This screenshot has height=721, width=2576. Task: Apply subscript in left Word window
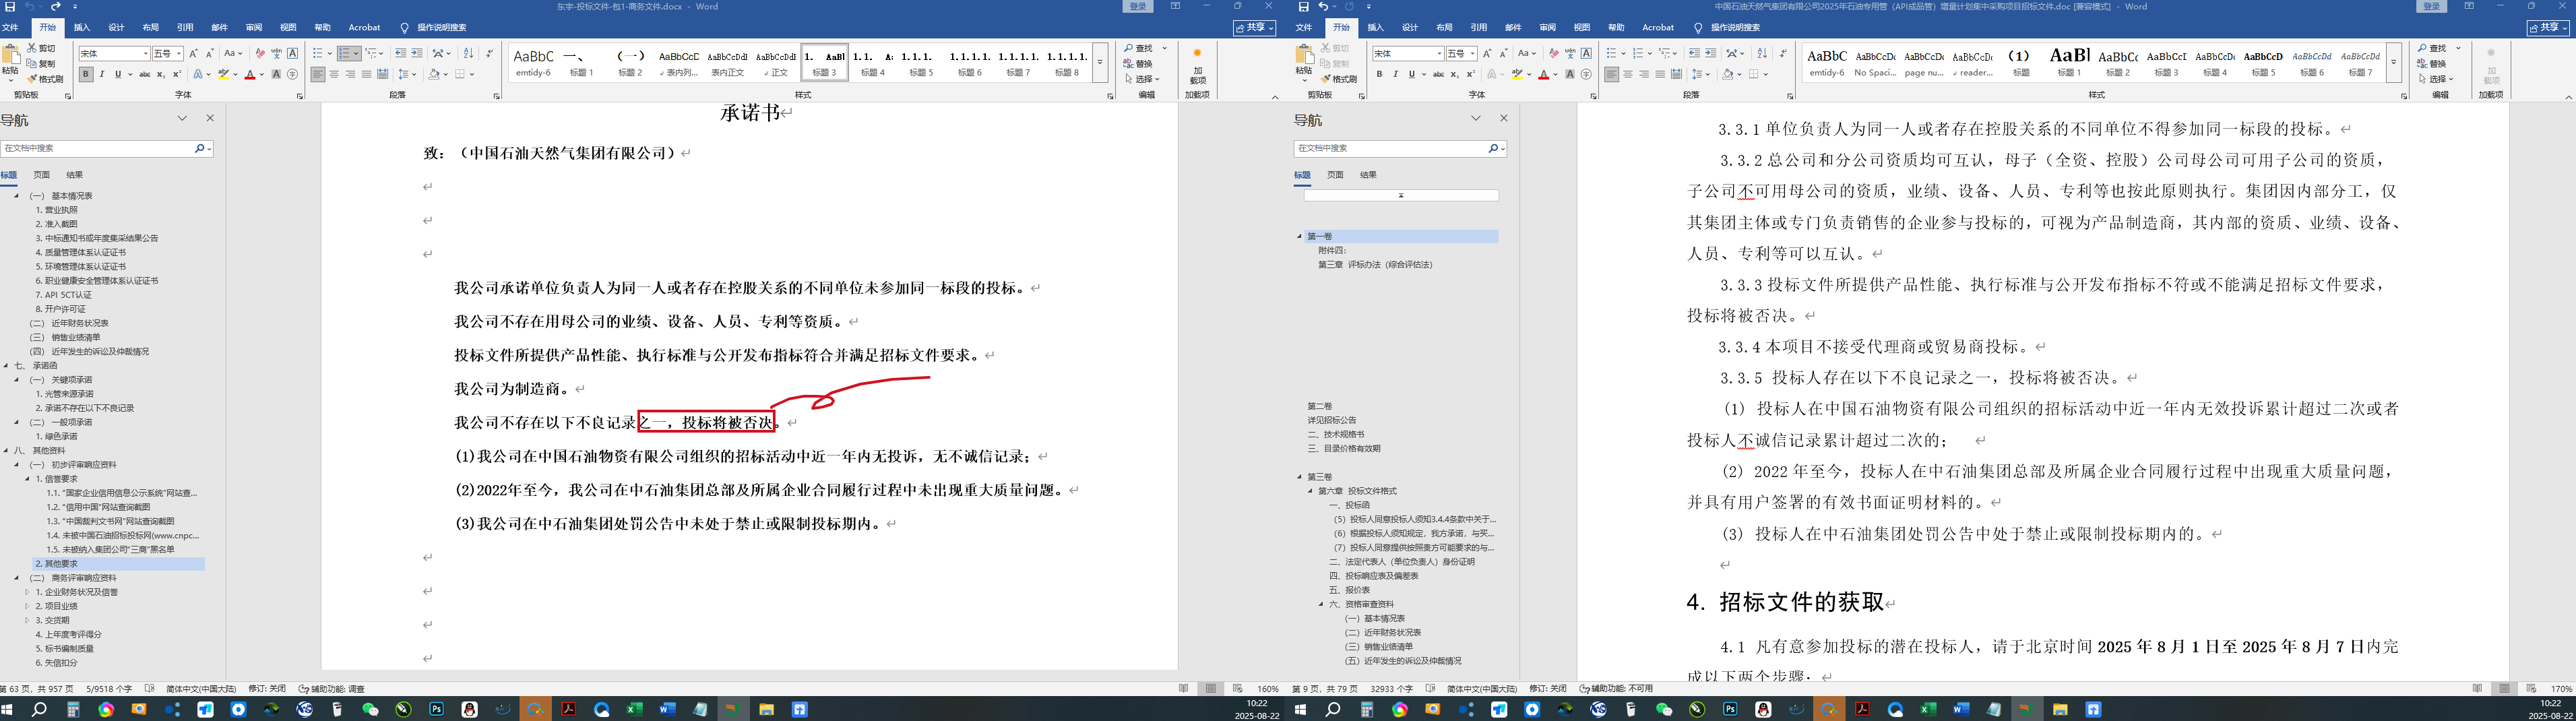click(161, 74)
